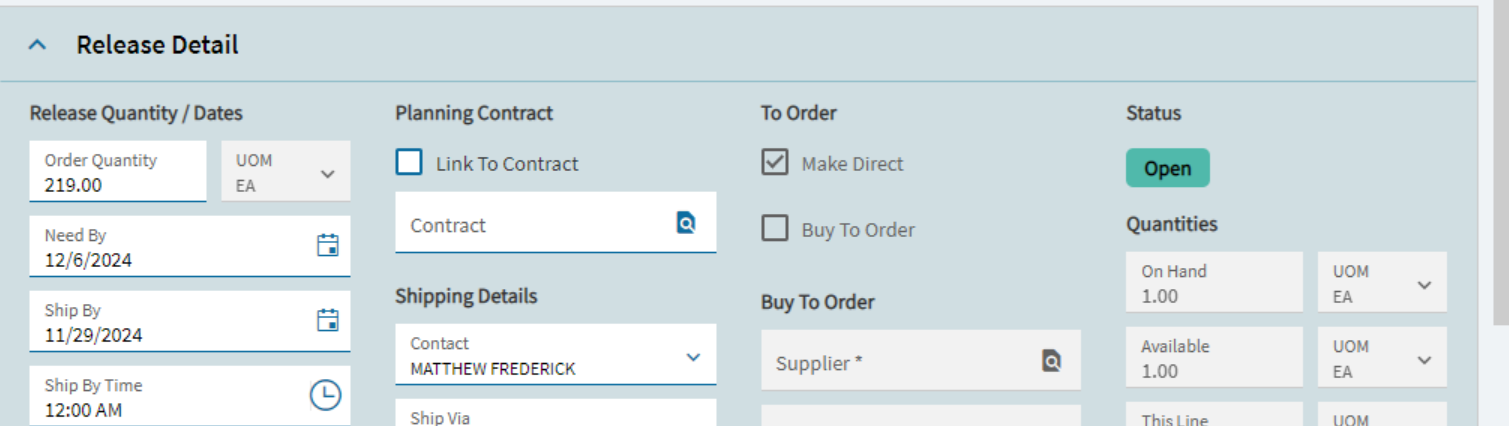Open the On Hand UOM dropdown
The width and height of the screenshot is (1509, 426).
(x=1382, y=284)
